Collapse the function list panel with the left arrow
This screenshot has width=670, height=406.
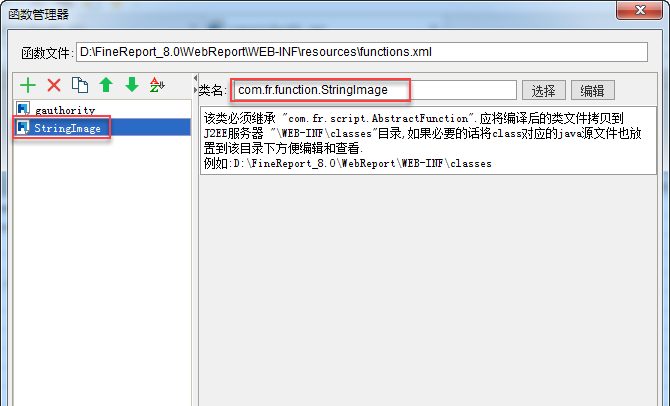195,78
